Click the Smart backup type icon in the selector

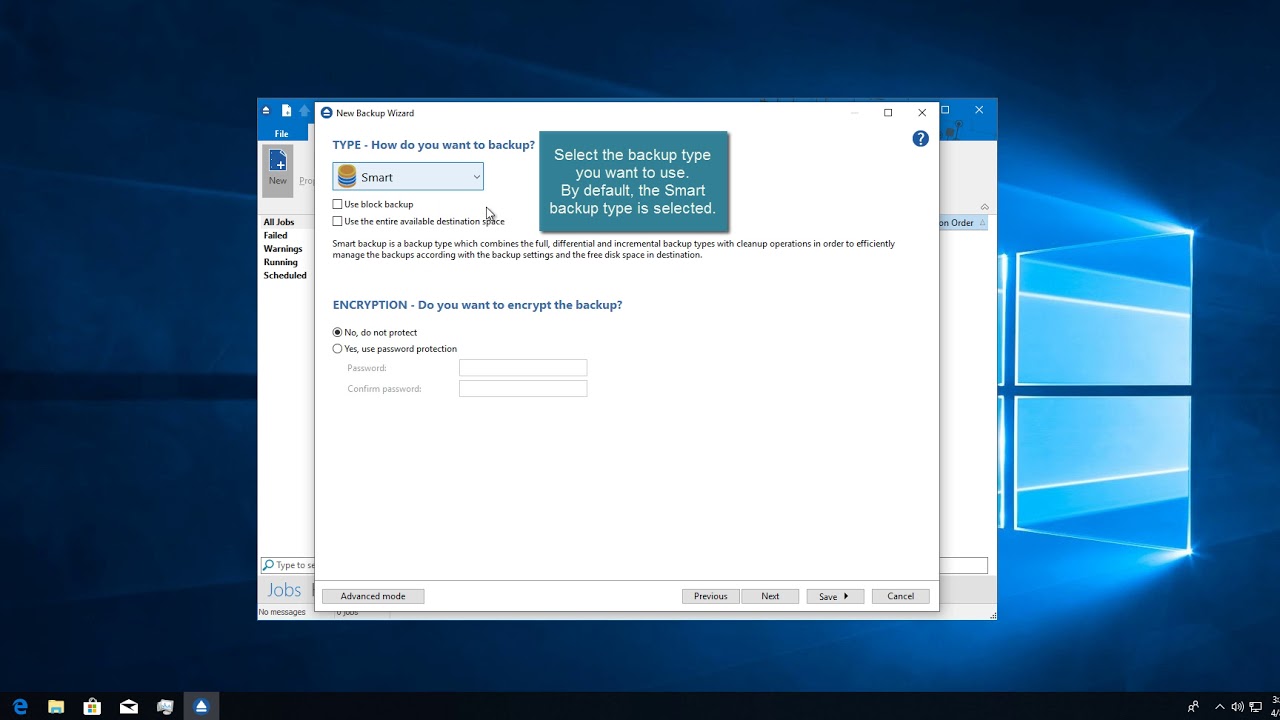[345, 176]
